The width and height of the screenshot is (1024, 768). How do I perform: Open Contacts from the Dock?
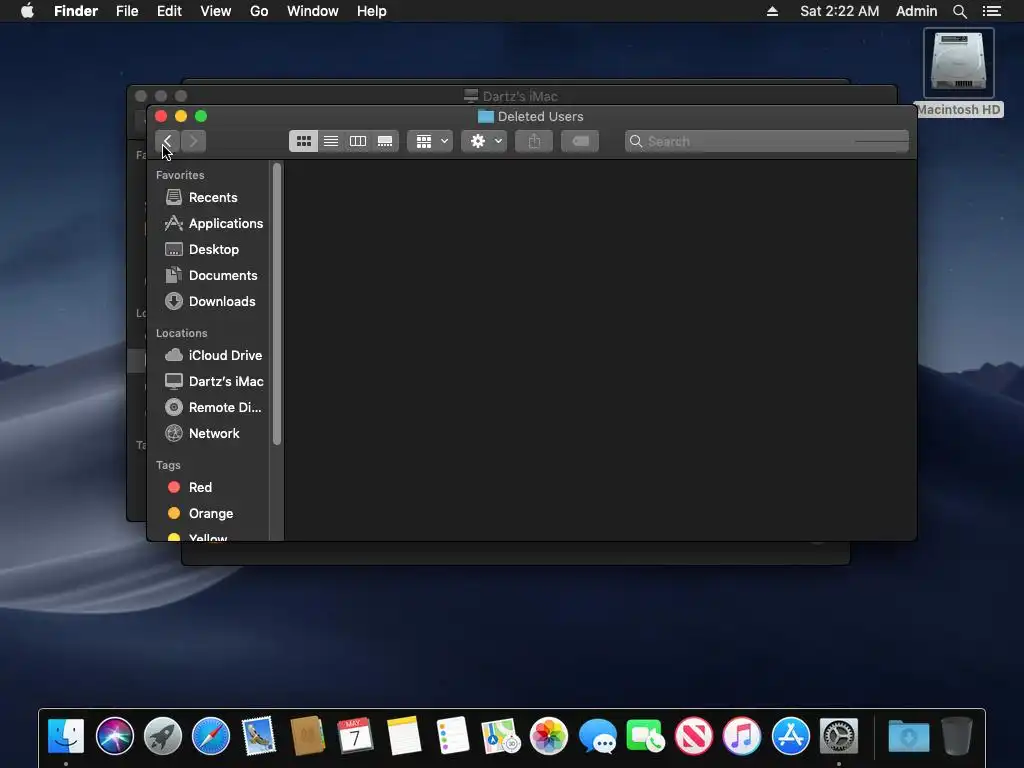(308, 736)
